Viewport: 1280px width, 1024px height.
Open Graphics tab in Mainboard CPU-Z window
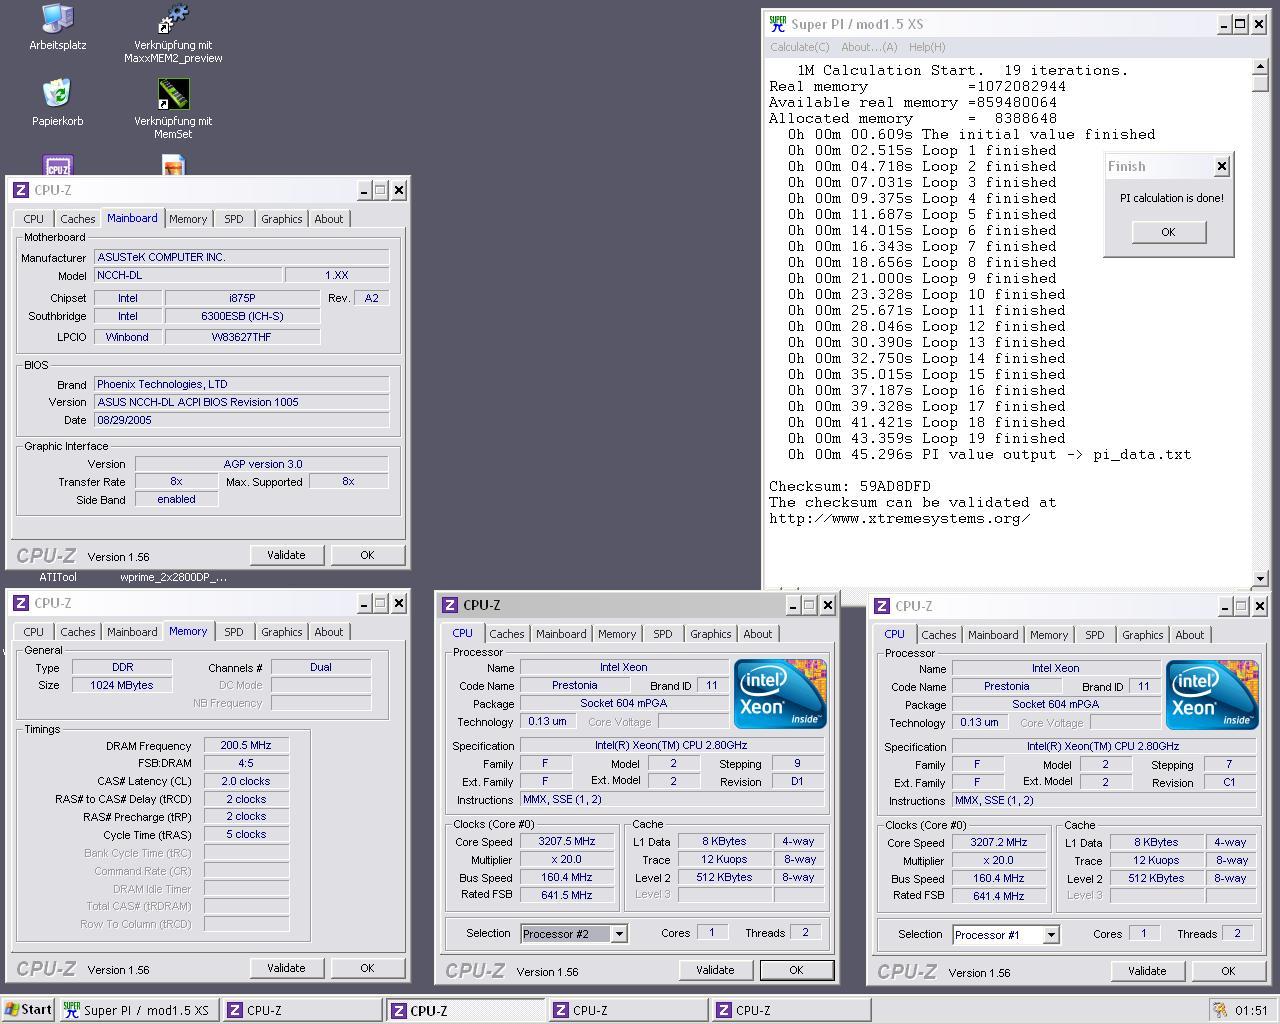tap(281, 219)
